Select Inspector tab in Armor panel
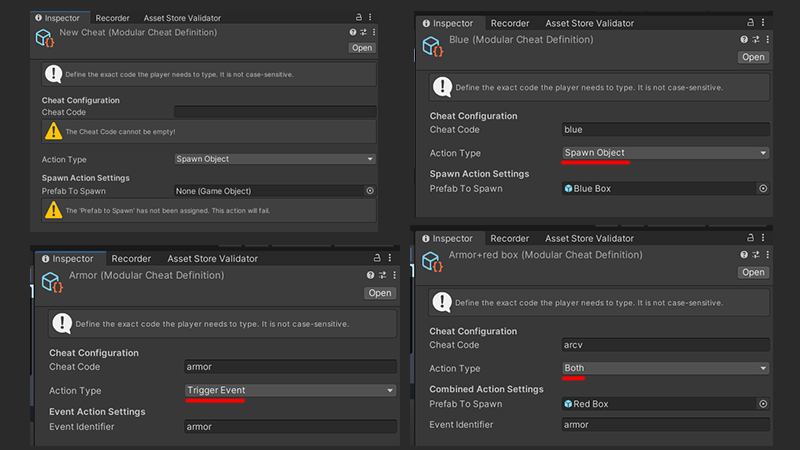800x450 pixels. coord(68,259)
